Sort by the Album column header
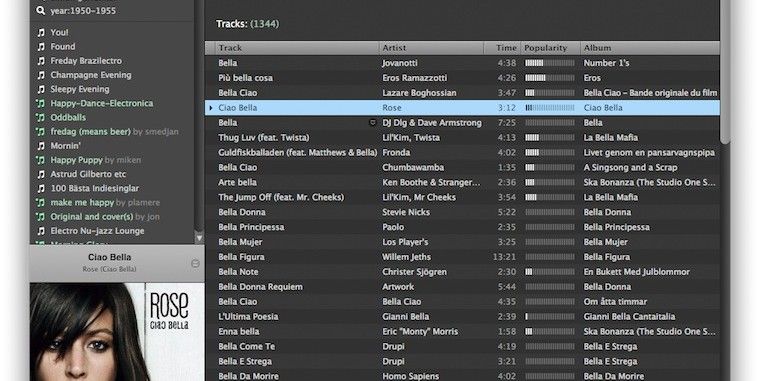Viewport: 760px width, 381px height. click(x=650, y=48)
